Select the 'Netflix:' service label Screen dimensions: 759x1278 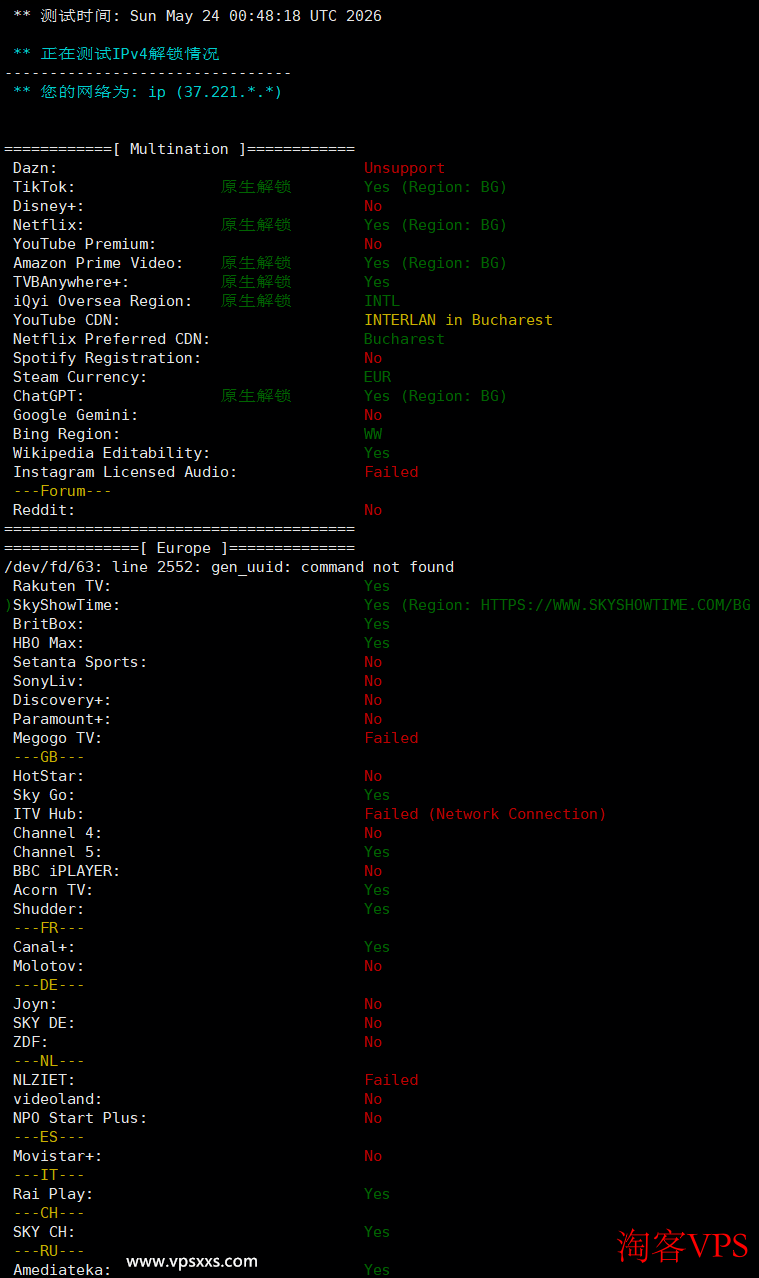click(x=48, y=225)
